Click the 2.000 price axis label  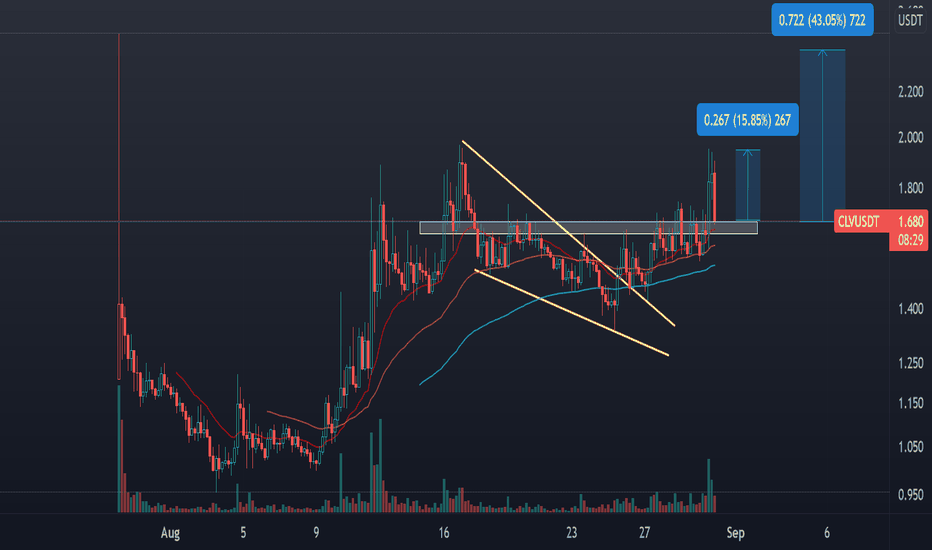[910, 137]
